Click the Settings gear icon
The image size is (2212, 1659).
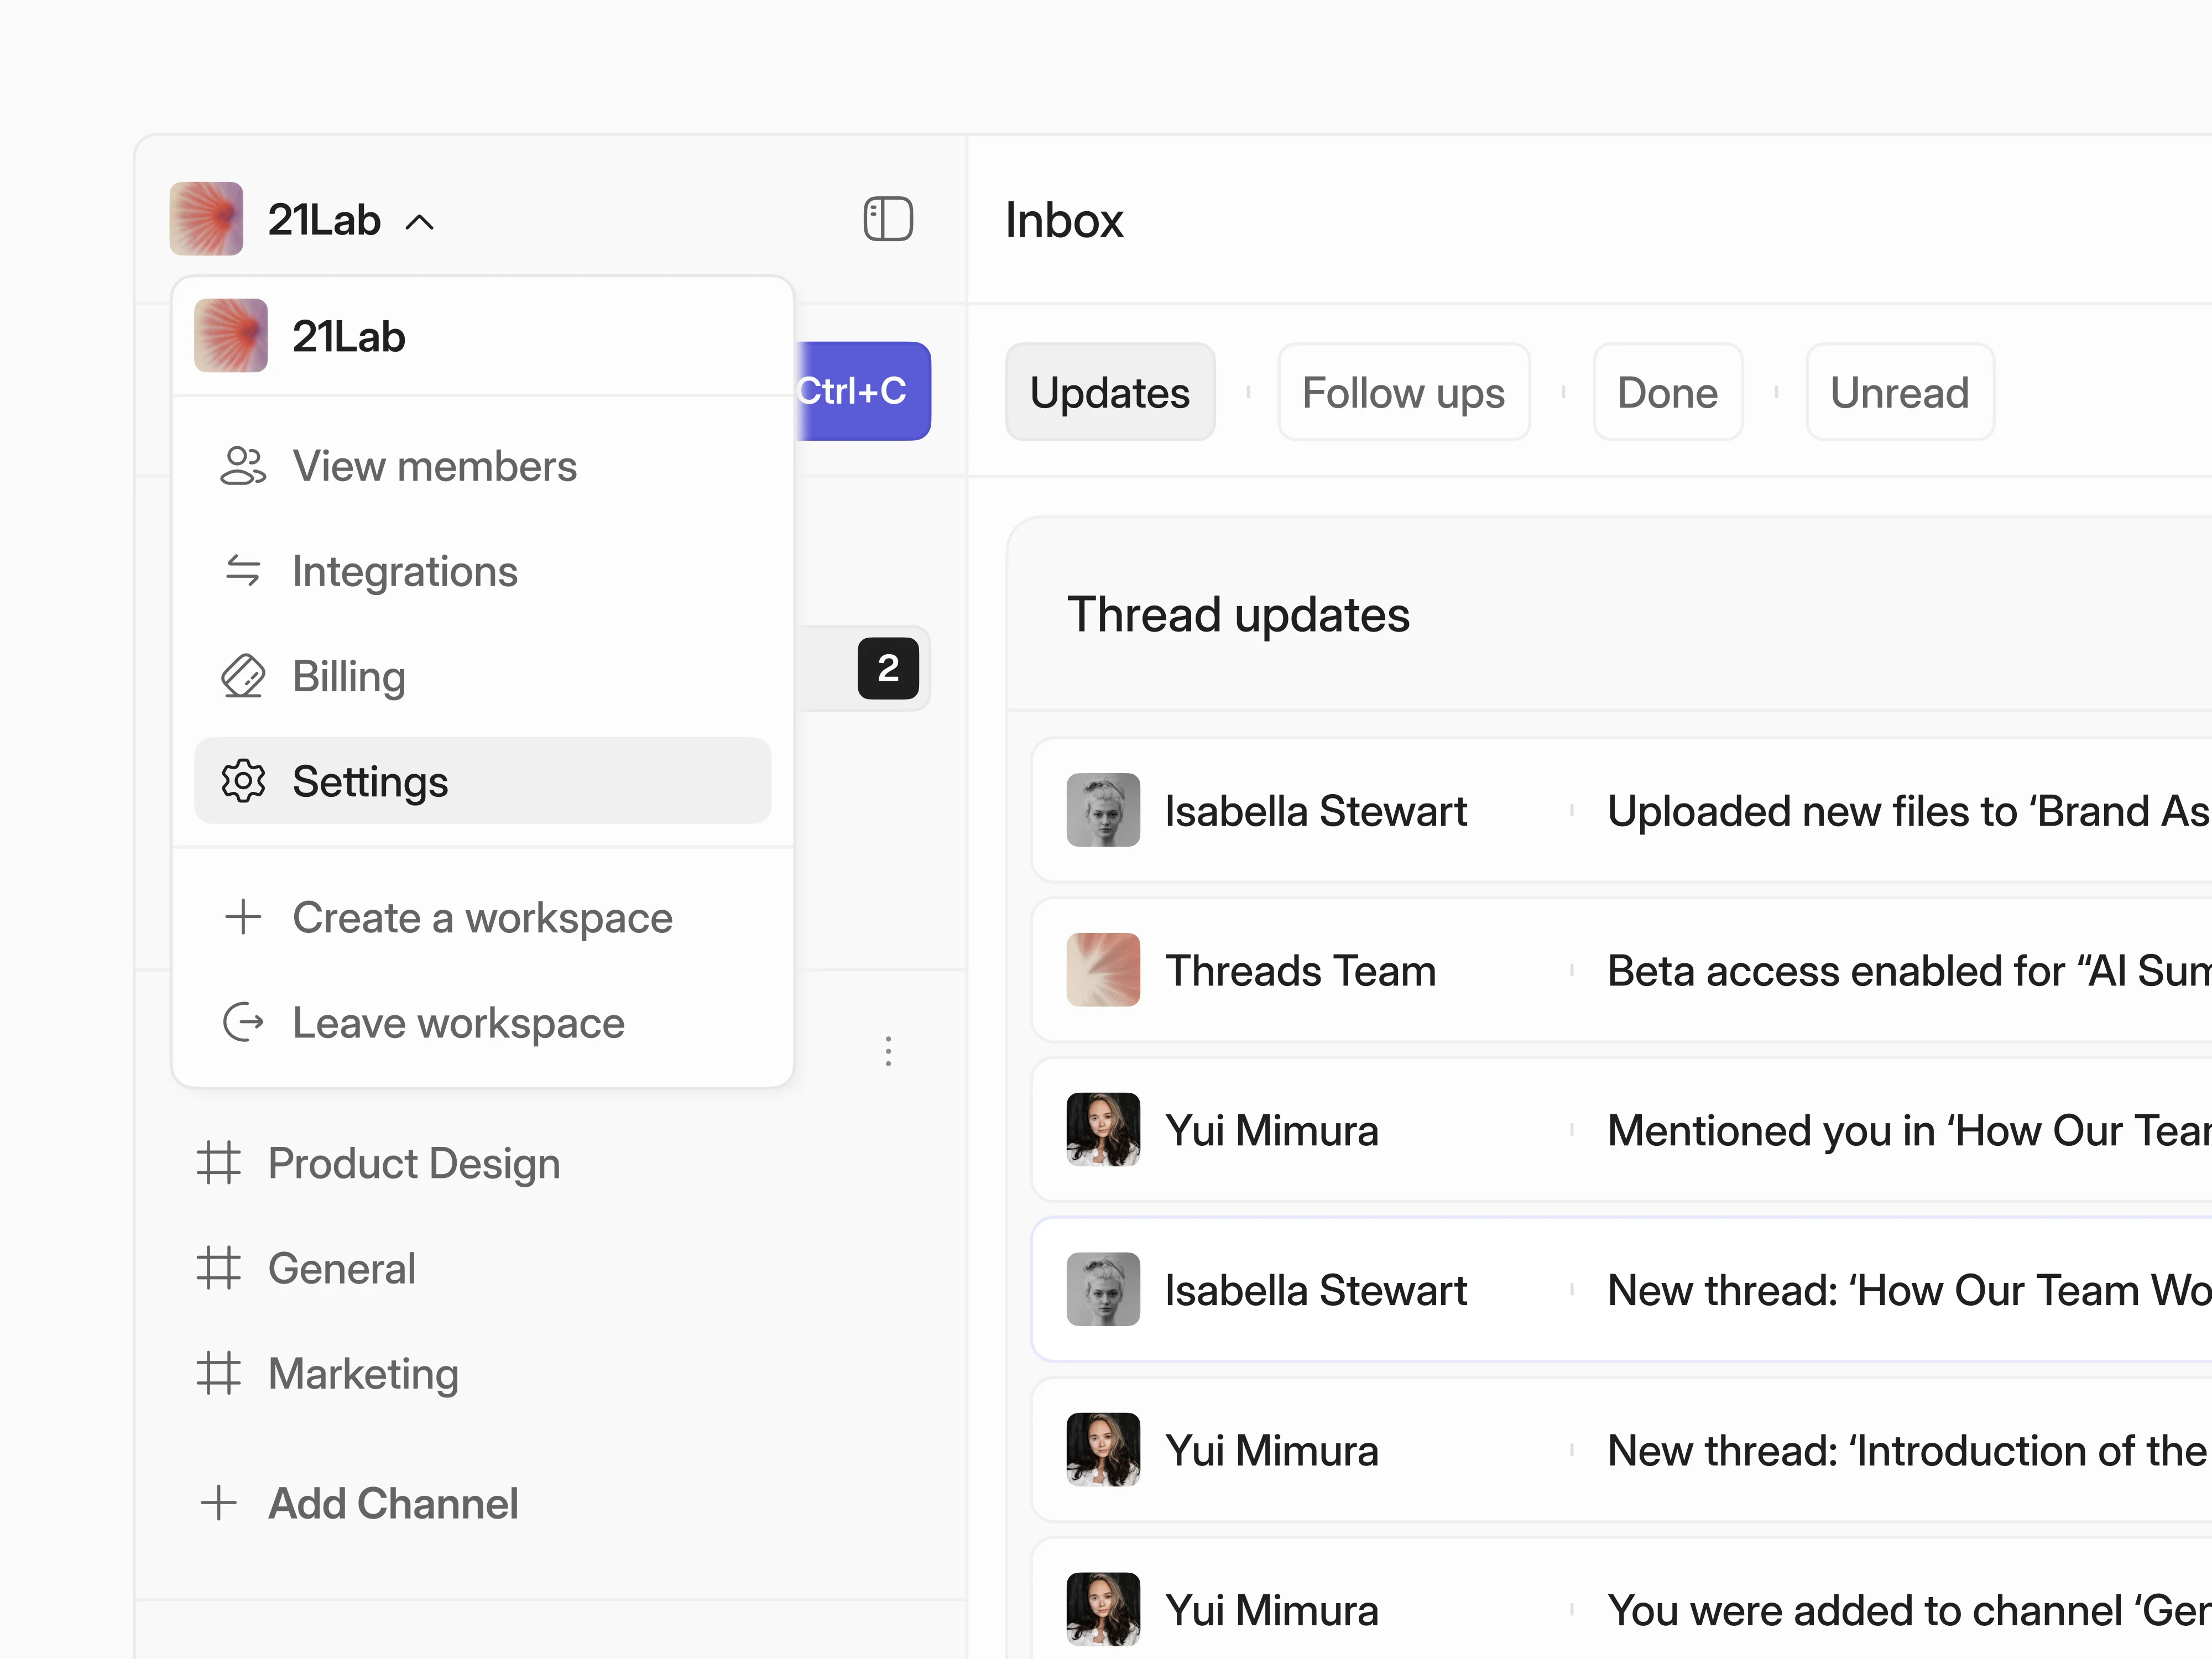coord(242,781)
